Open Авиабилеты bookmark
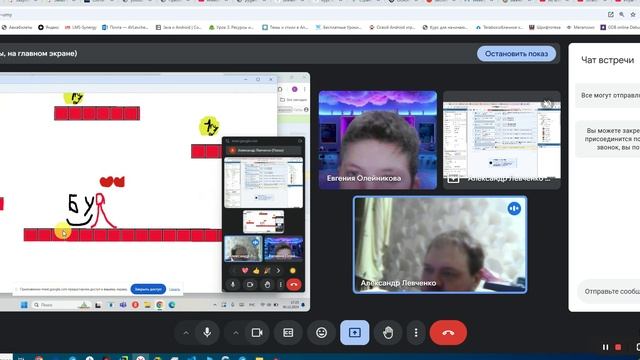 [17, 27]
